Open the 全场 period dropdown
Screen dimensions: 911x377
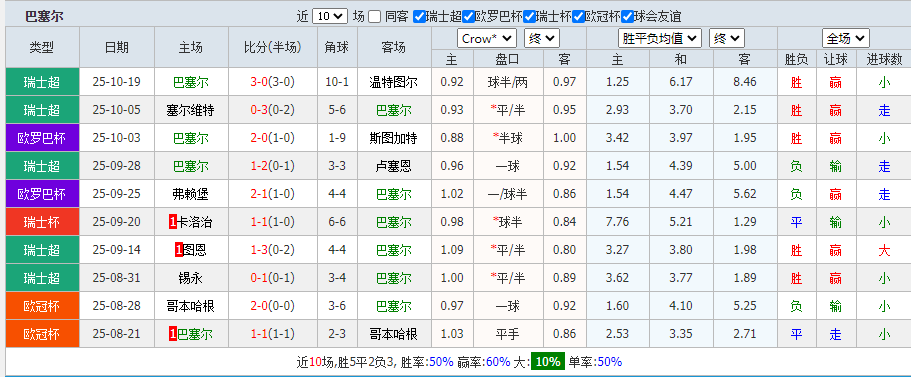[845, 38]
